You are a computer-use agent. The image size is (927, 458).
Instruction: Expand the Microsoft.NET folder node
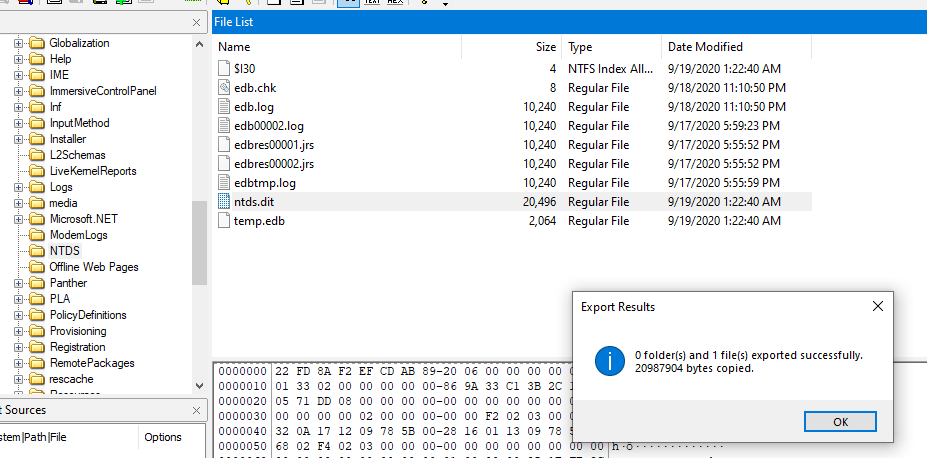(18, 219)
